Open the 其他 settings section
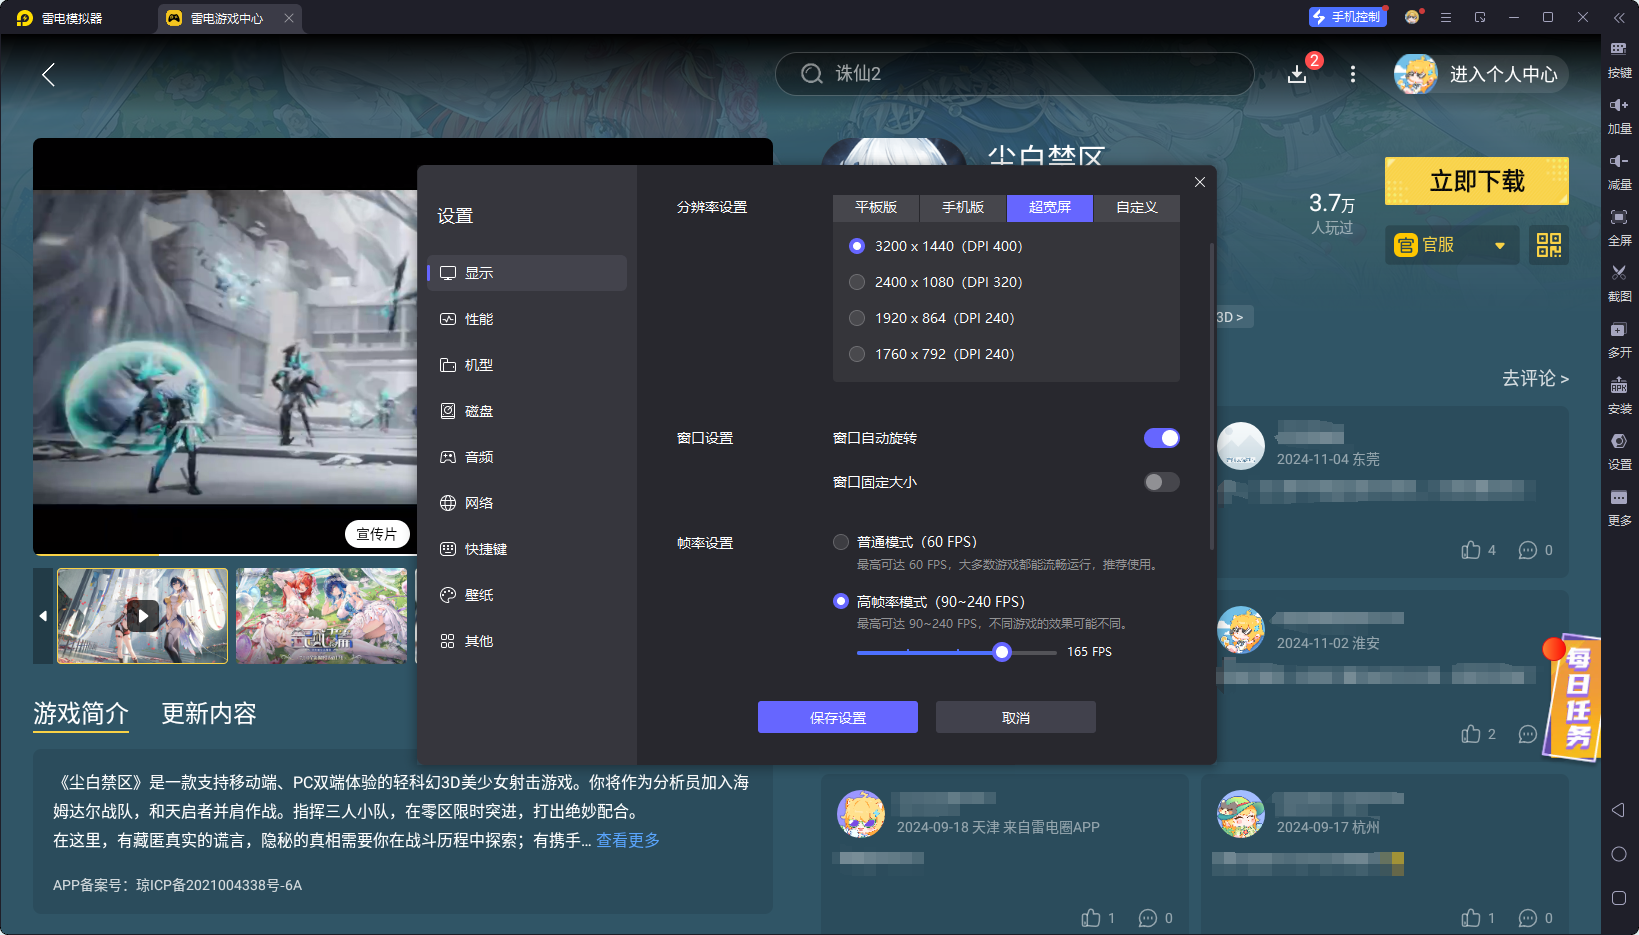The height and width of the screenshot is (935, 1639). pyautogui.click(x=527, y=641)
